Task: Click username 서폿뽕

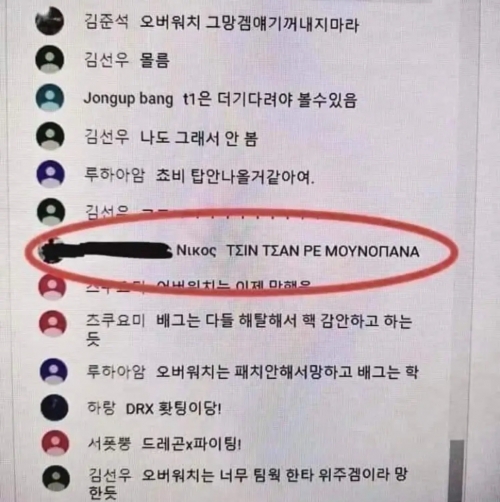Action: [x=109, y=443]
